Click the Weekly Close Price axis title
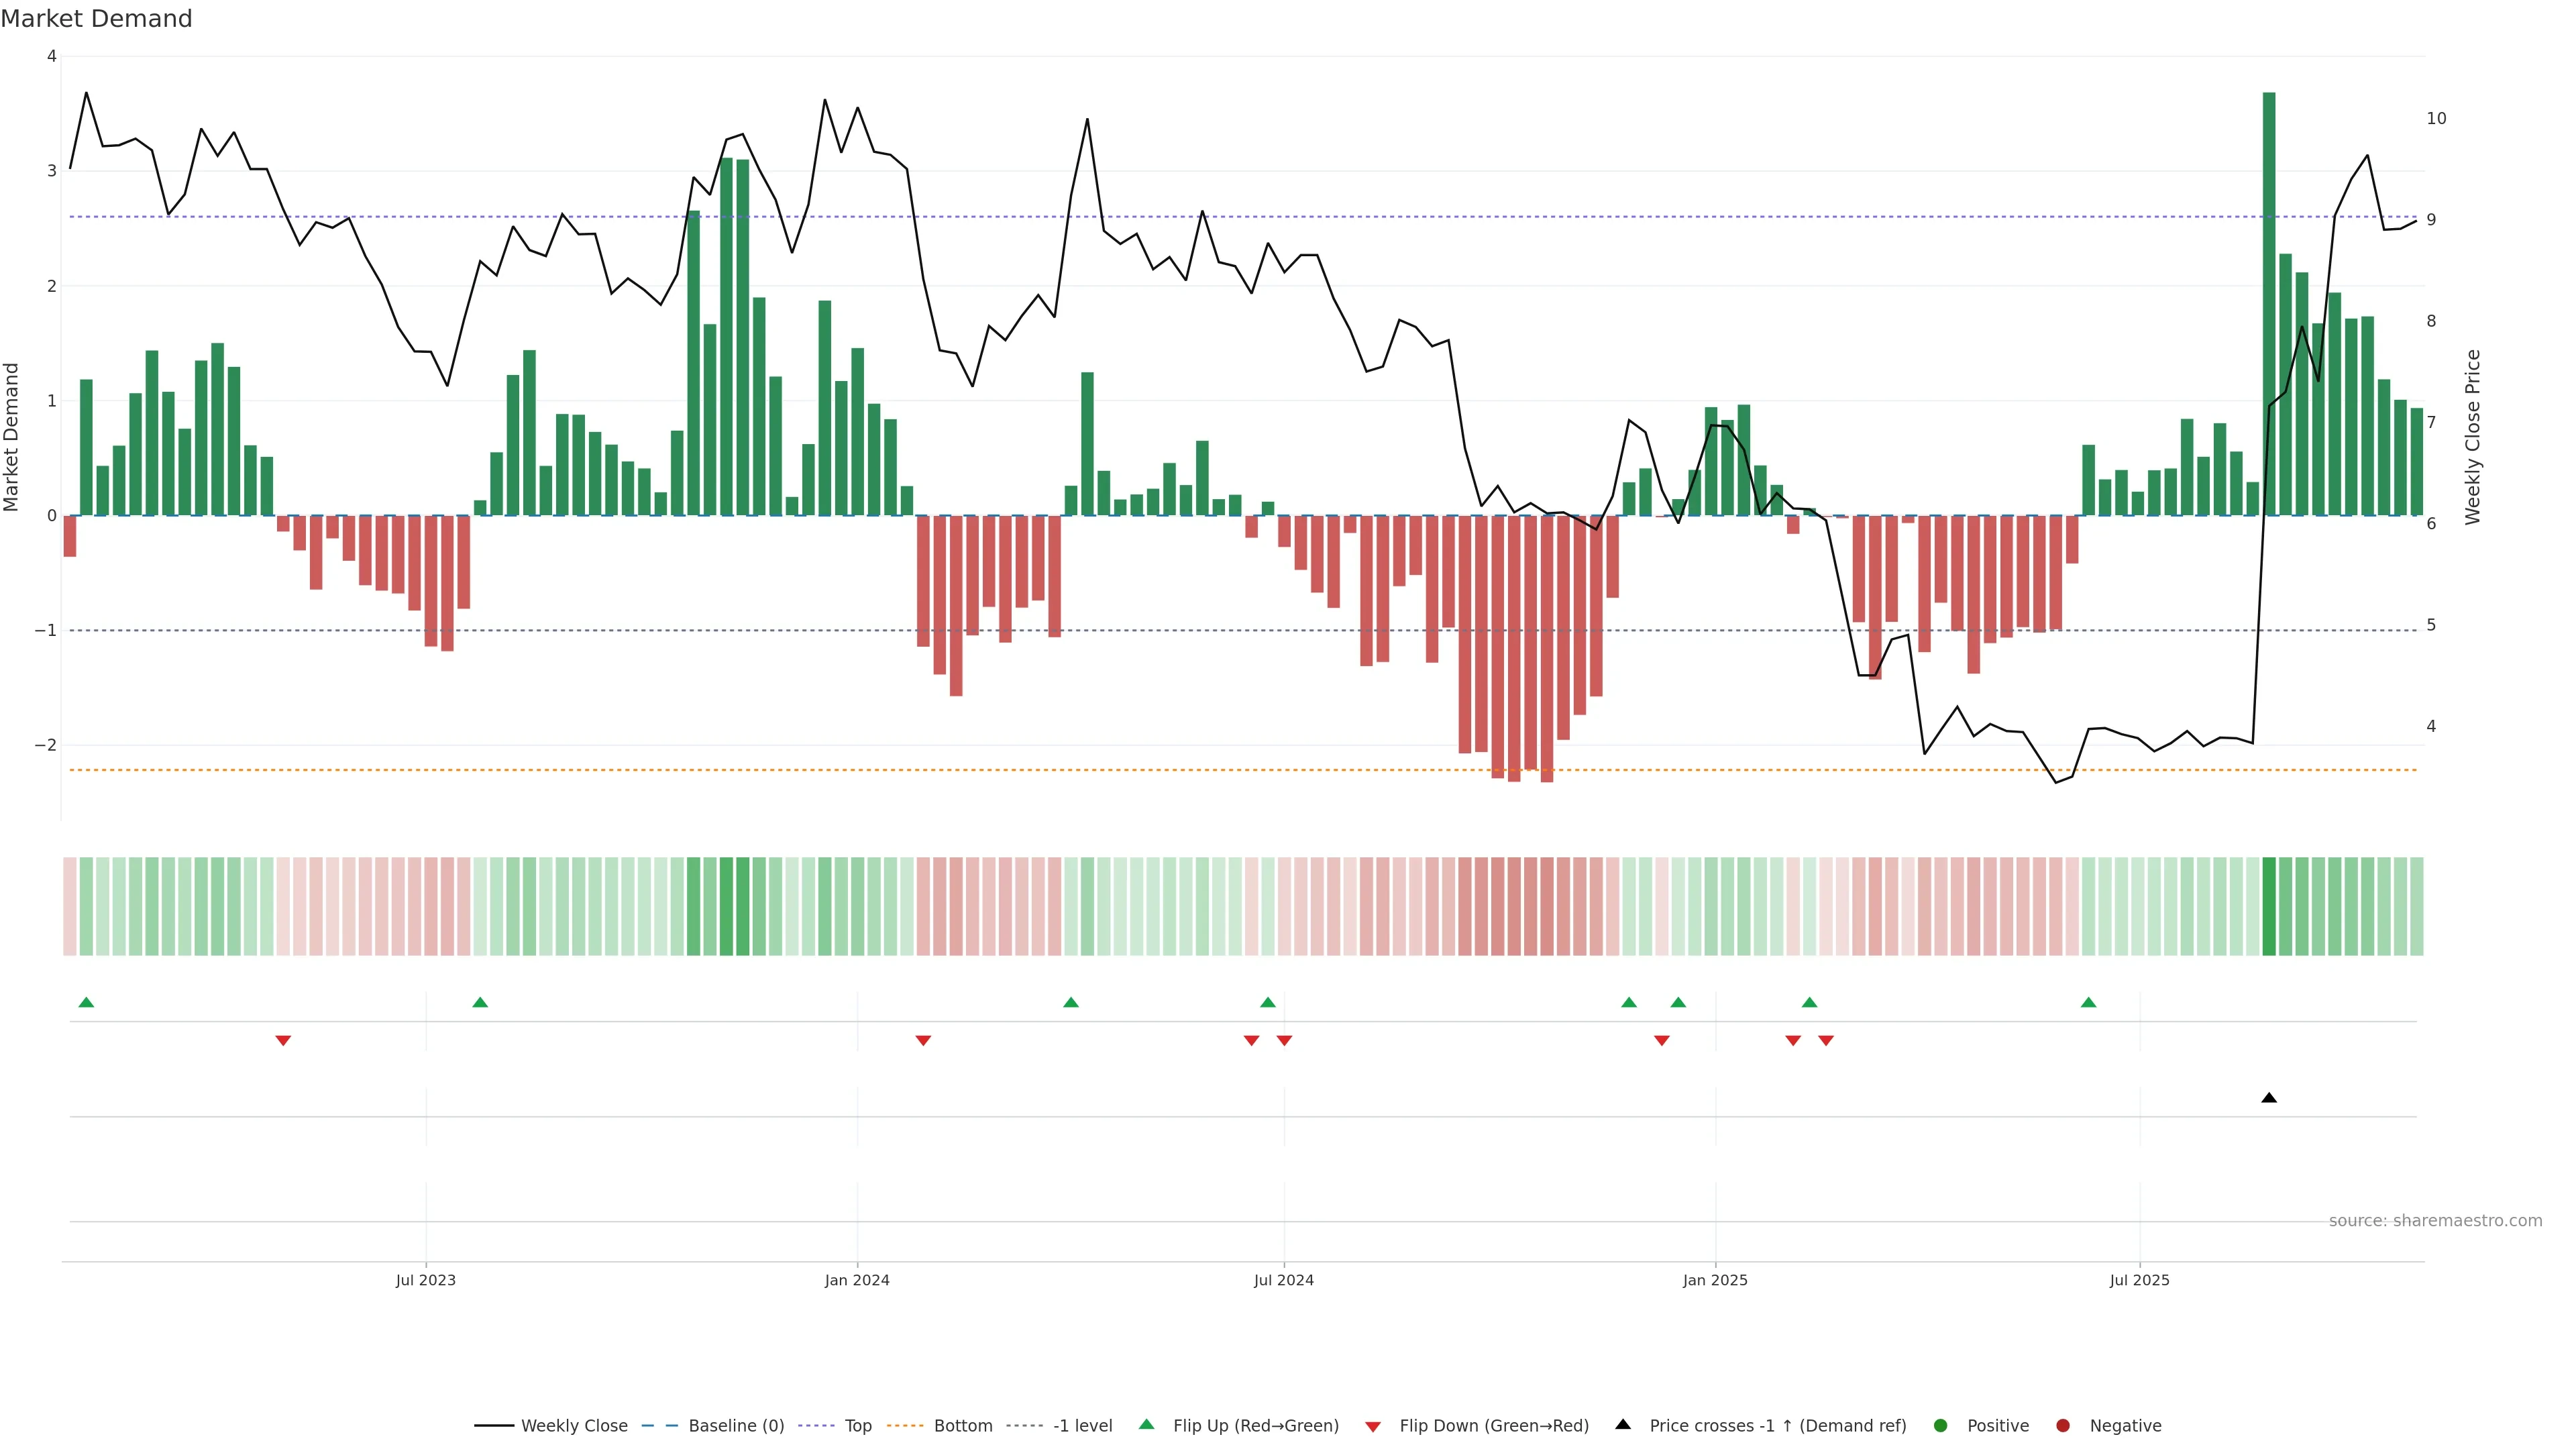 2472,437
